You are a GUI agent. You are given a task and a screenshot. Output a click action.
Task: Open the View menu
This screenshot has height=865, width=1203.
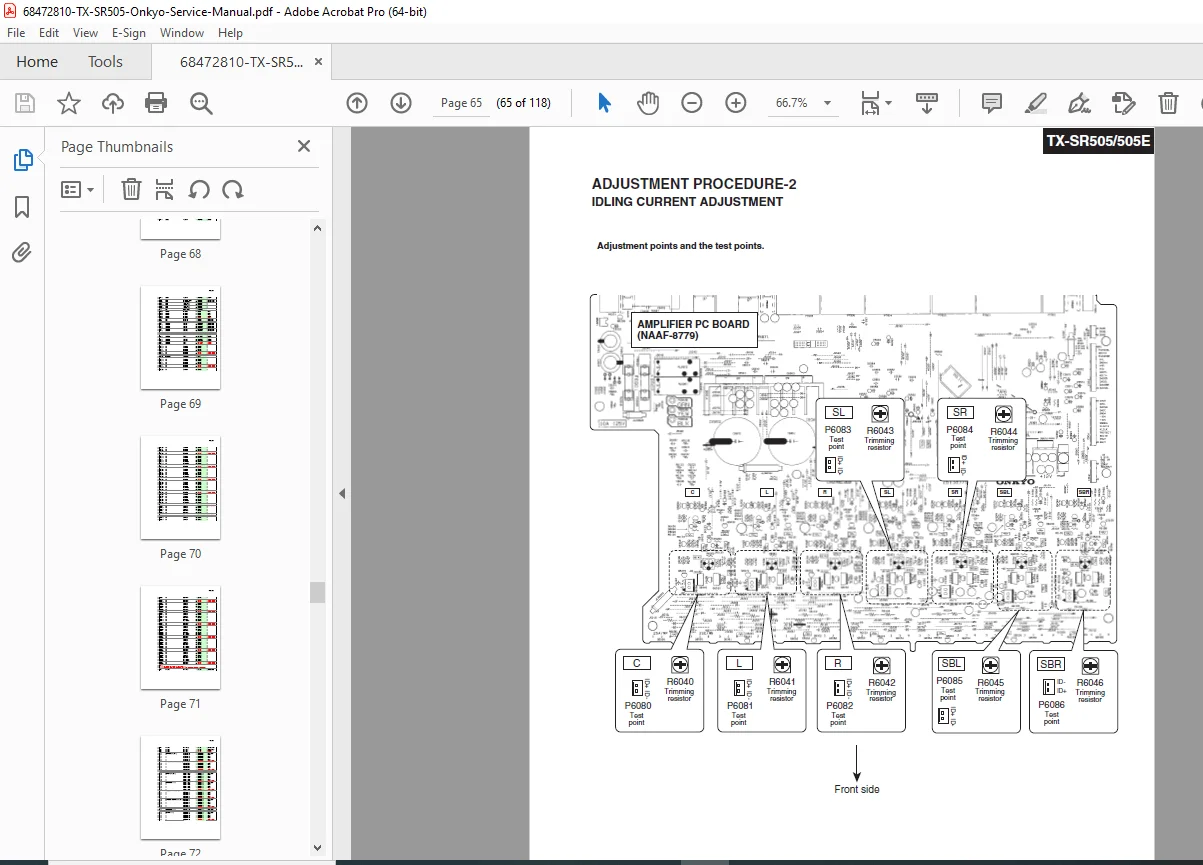85,33
